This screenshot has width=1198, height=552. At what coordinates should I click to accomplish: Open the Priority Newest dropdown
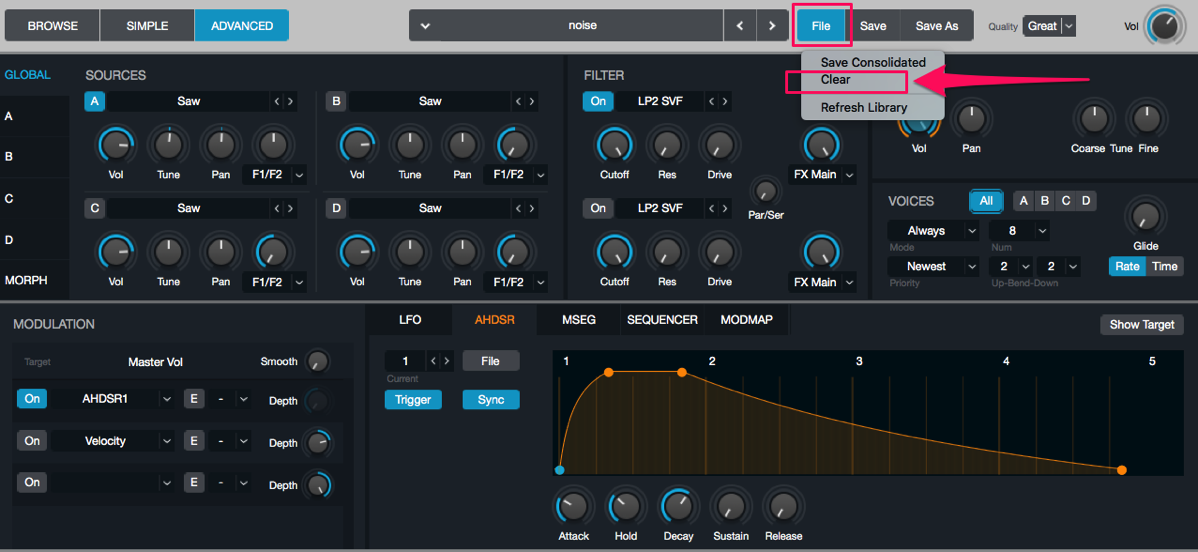tap(933, 266)
